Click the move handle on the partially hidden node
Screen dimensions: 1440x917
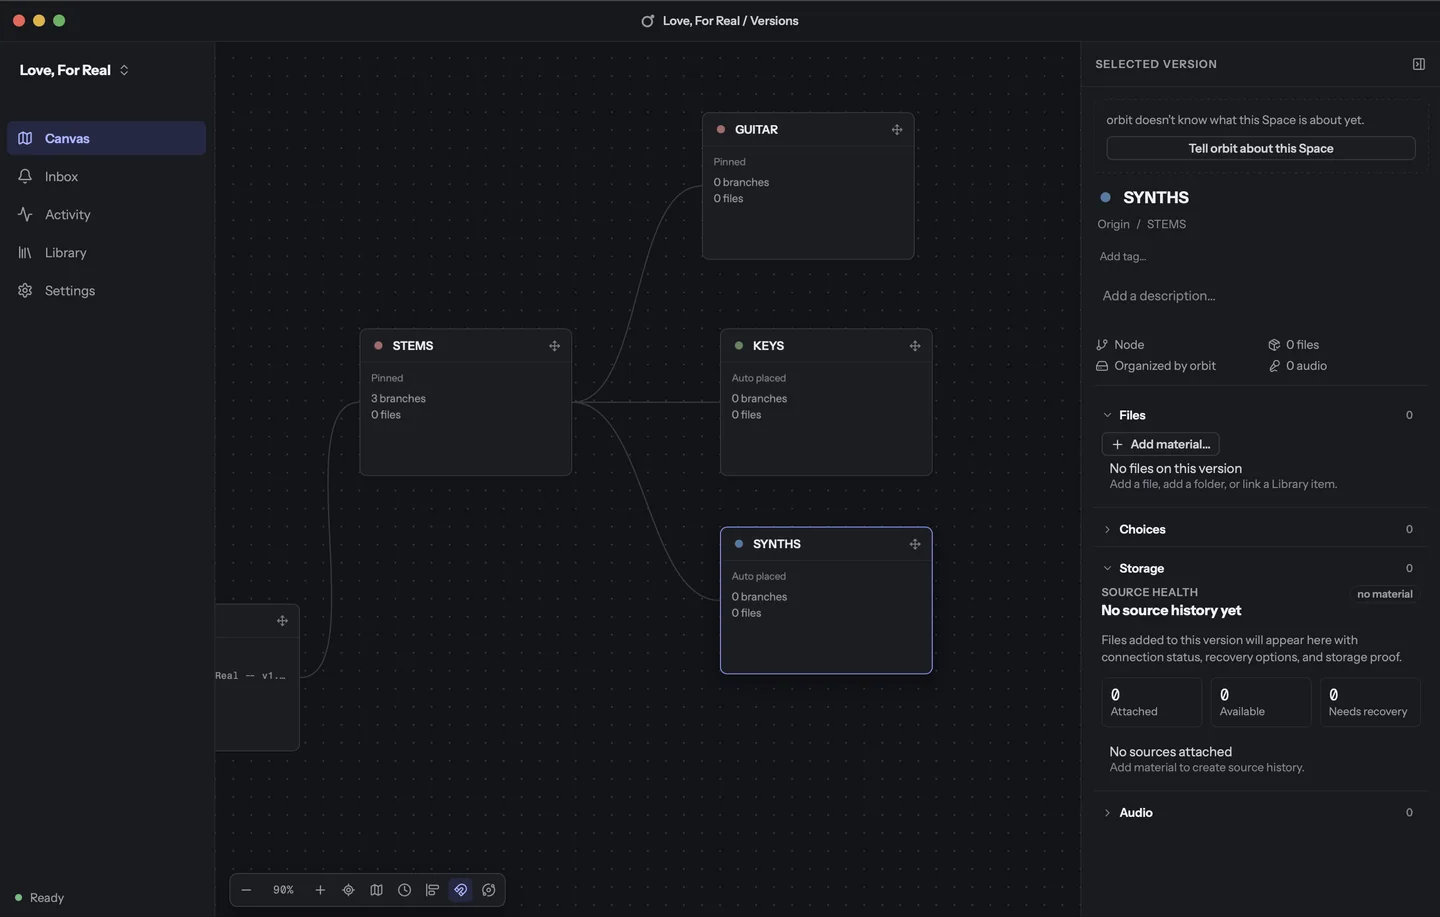(282, 621)
